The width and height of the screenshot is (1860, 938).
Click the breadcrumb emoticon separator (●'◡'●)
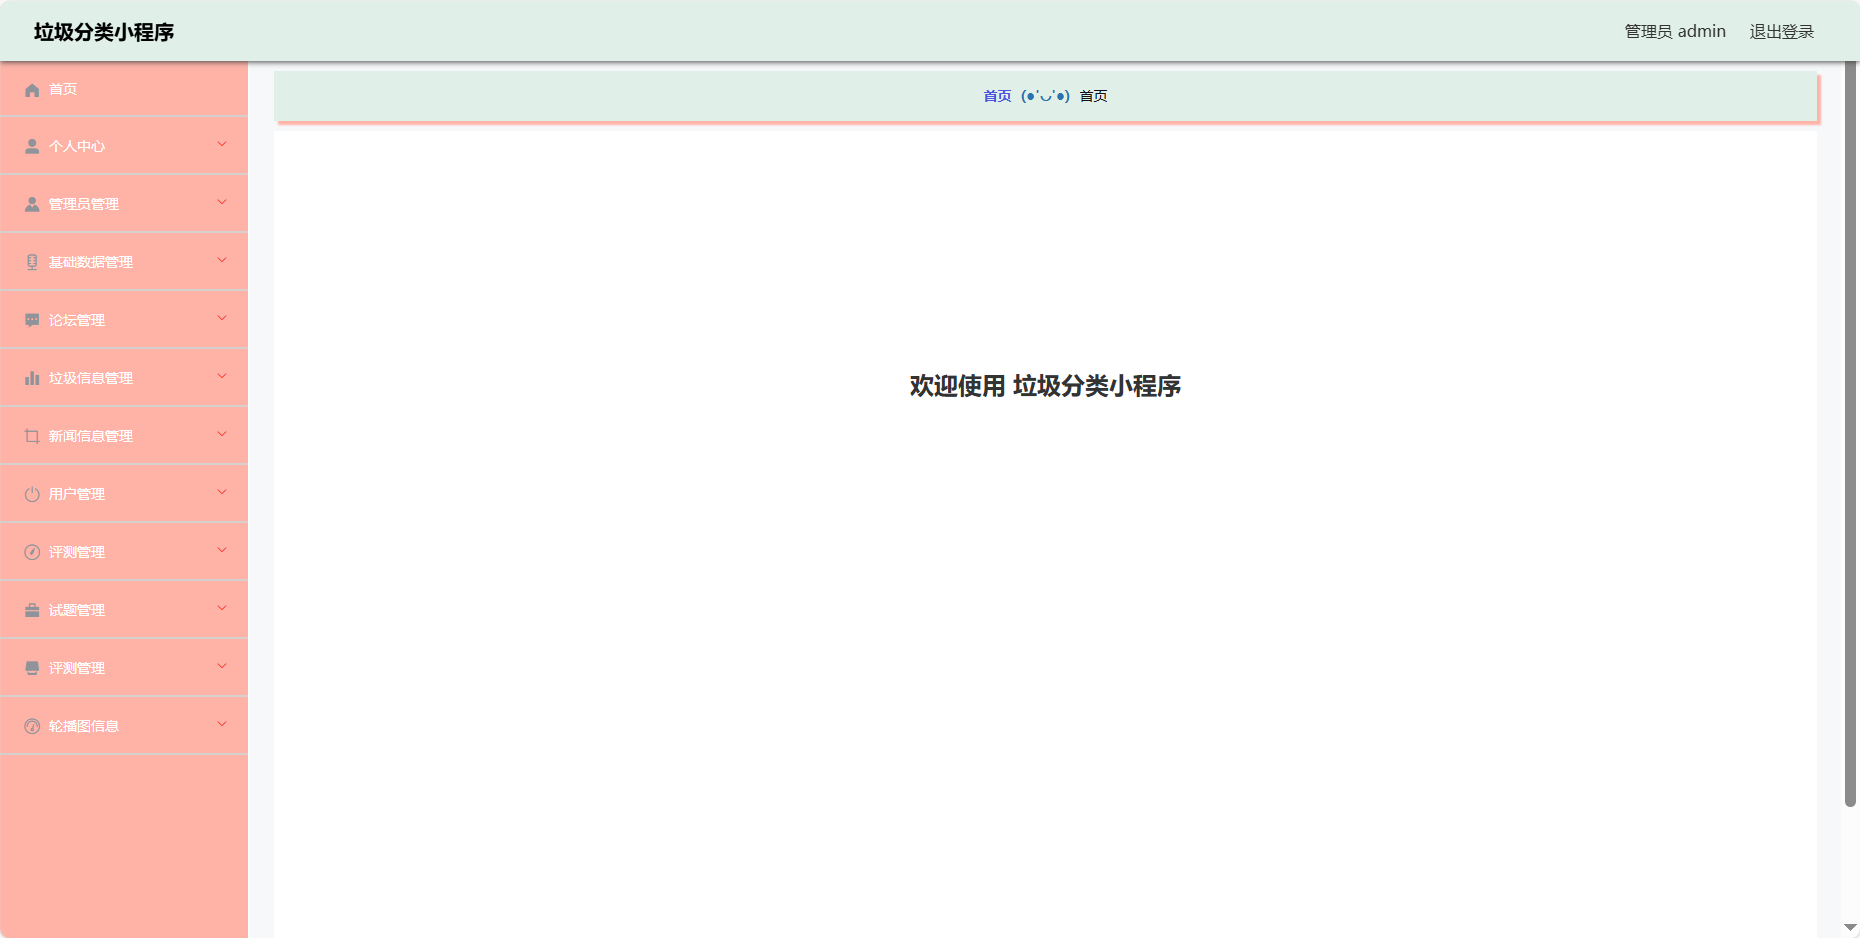1045,96
